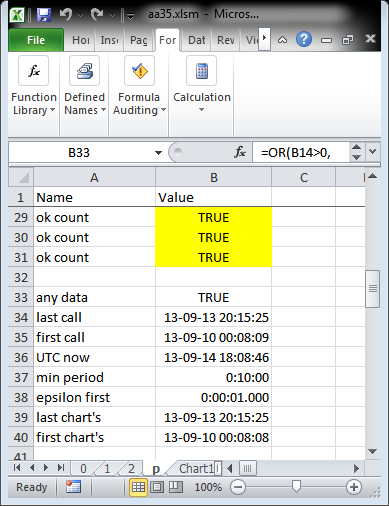Click the zoom out minus button
Viewport: 389px width, 506px height.
pyautogui.click(x=238, y=487)
